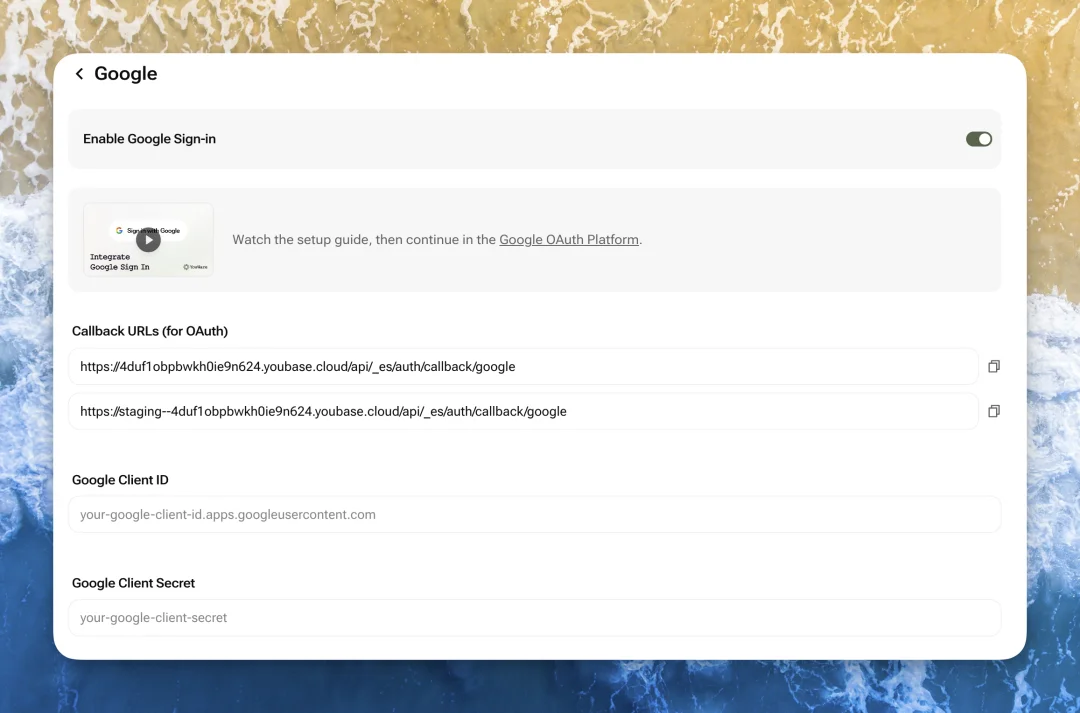Click "Integrate Google Sign In" thumbnail caption

[x=119, y=262]
